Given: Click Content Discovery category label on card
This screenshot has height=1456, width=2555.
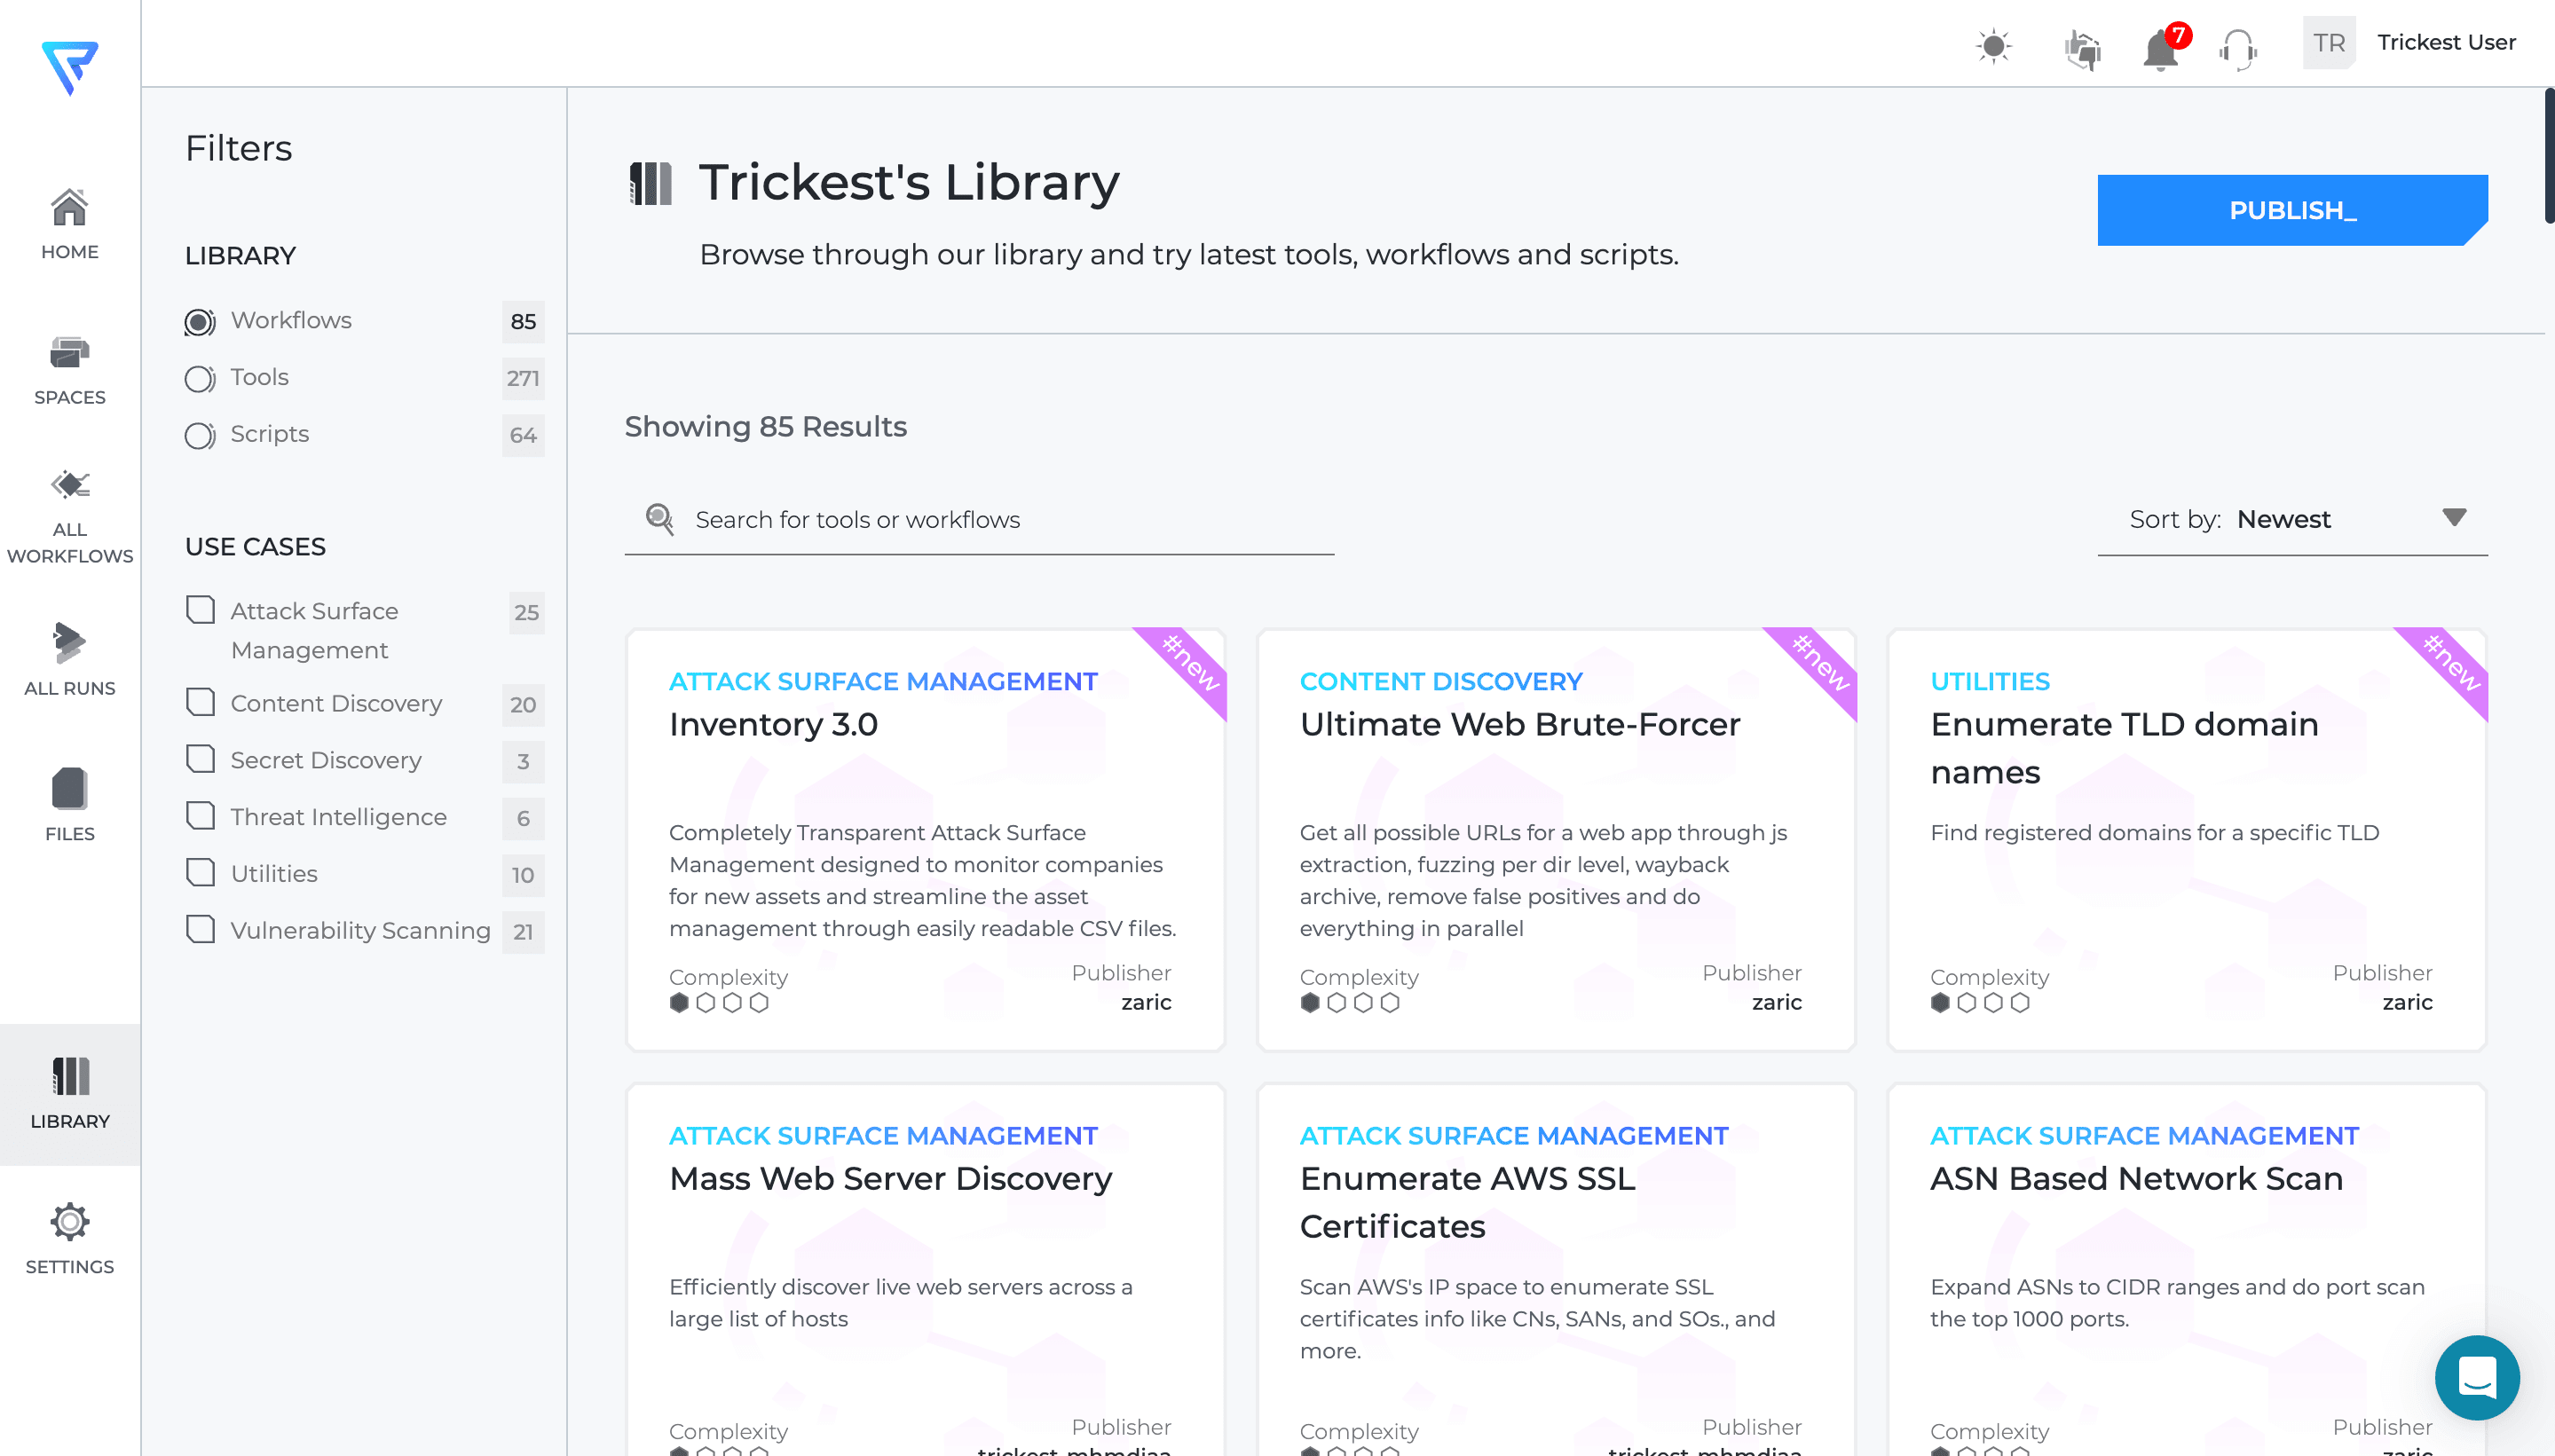Looking at the screenshot, I should point(1441,682).
